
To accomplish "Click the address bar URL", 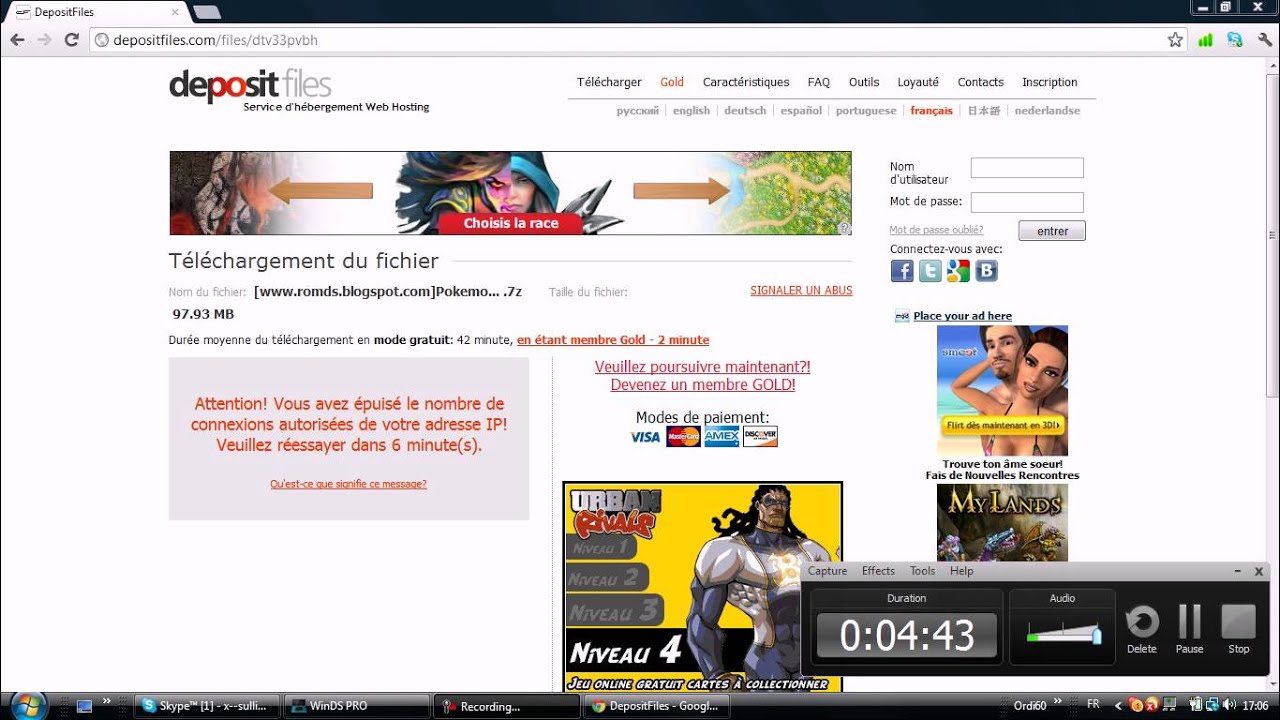I will [217, 40].
